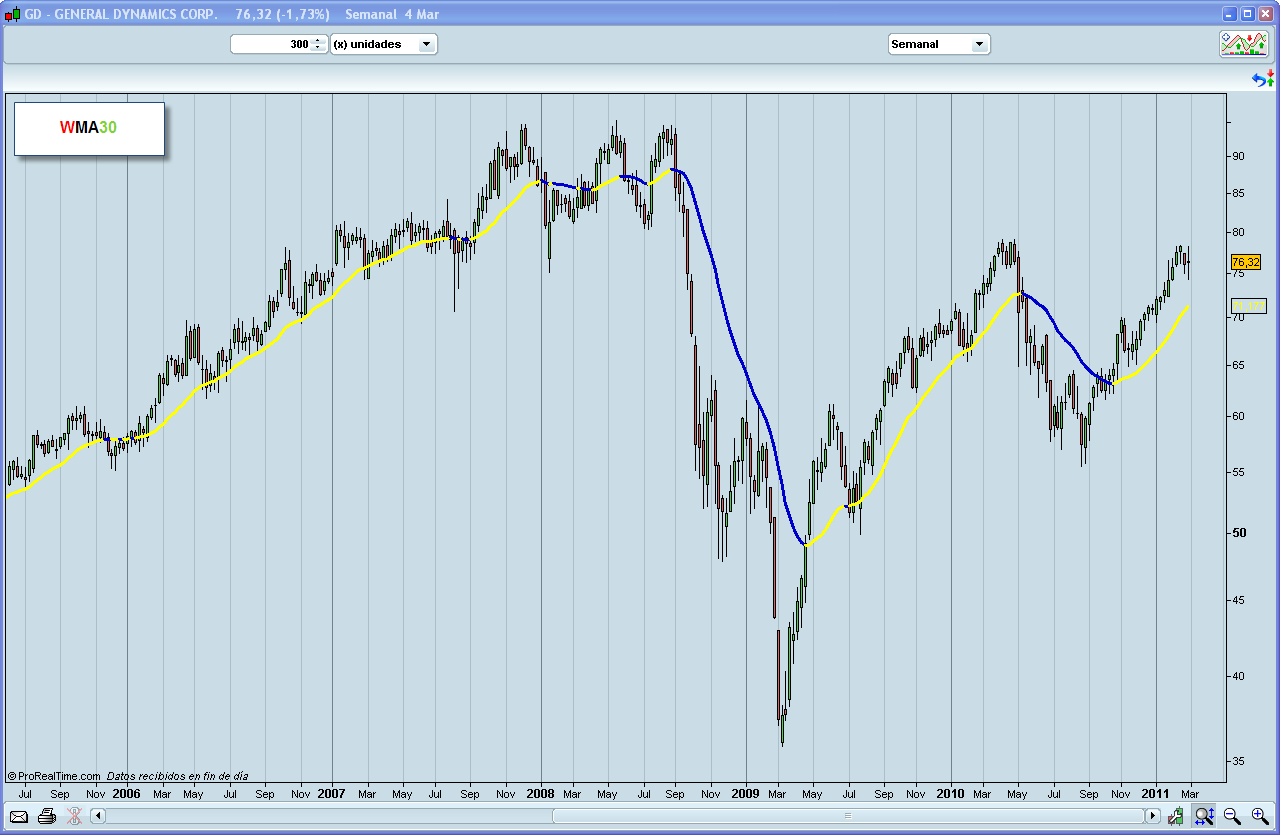Click the undo arrow icon
This screenshot has height=835, width=1280.
(x=1258, y=79)
